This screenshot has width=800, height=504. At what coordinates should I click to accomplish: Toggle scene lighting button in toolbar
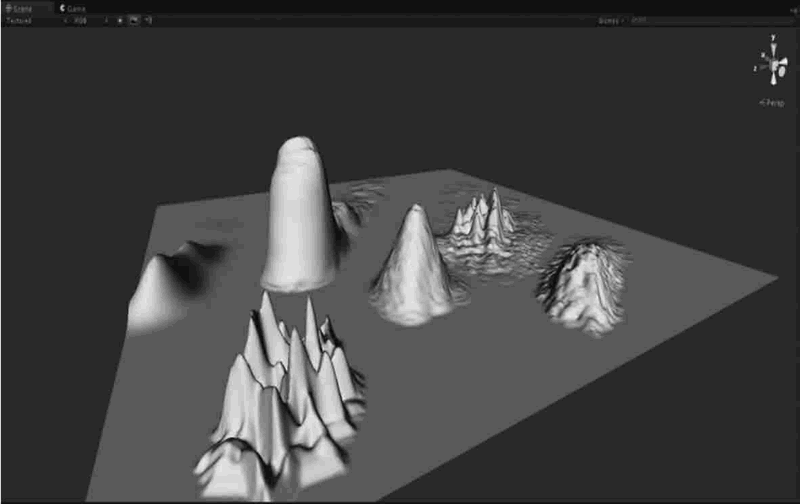[x=120, y=19]
